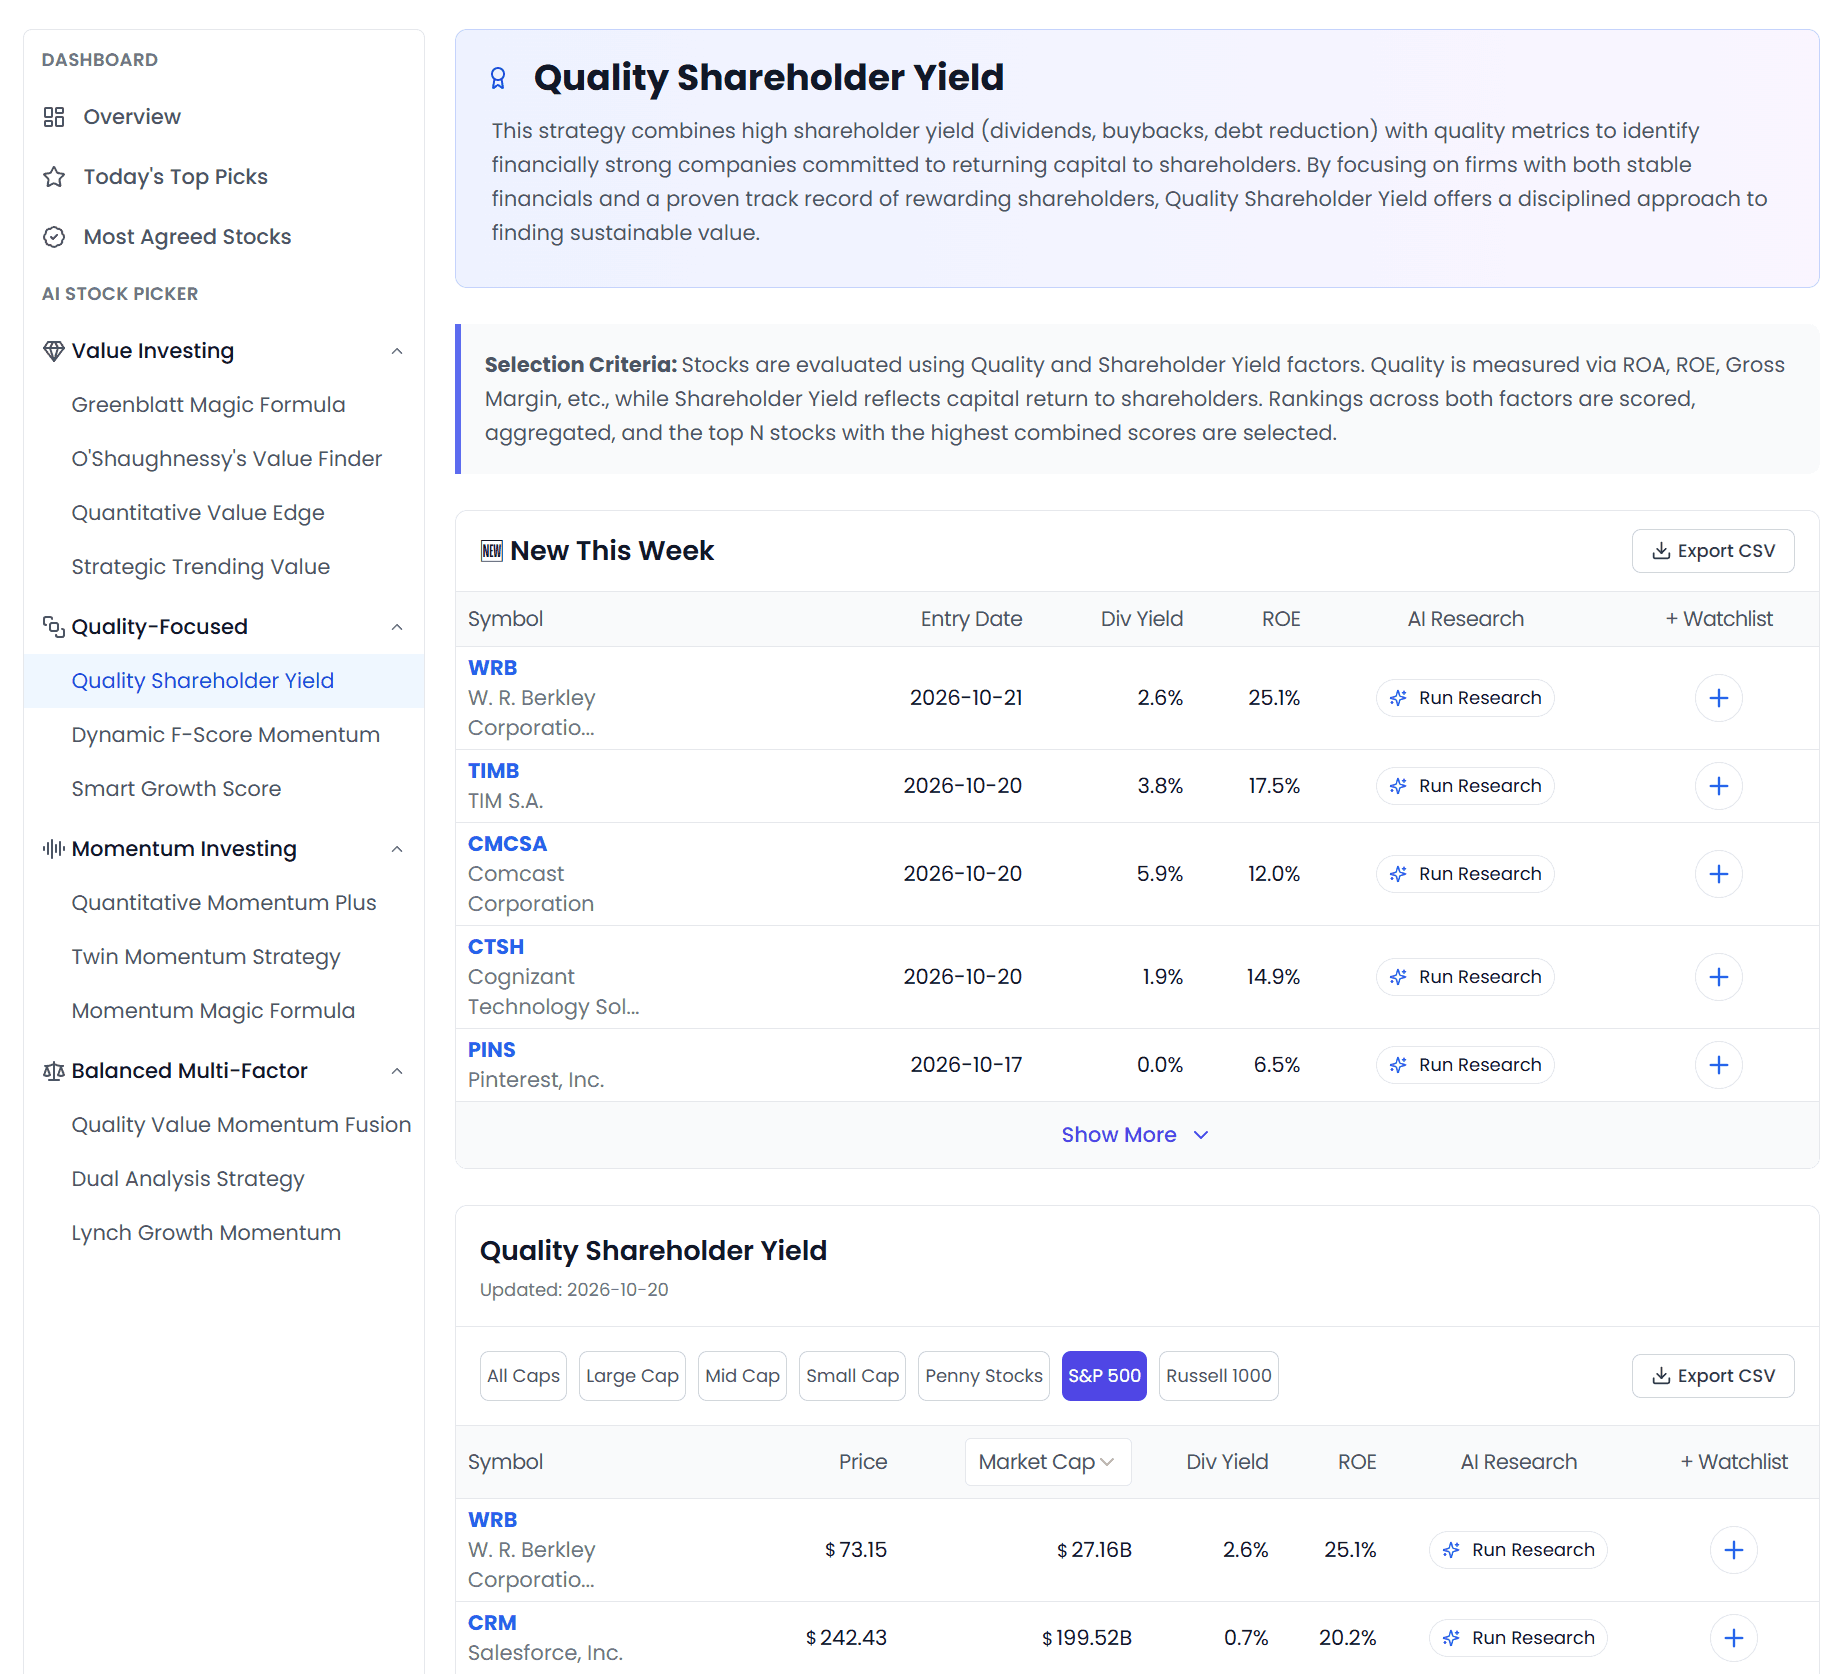
Task: Click the Quality-Focused section icon
Action: (54, 627)
